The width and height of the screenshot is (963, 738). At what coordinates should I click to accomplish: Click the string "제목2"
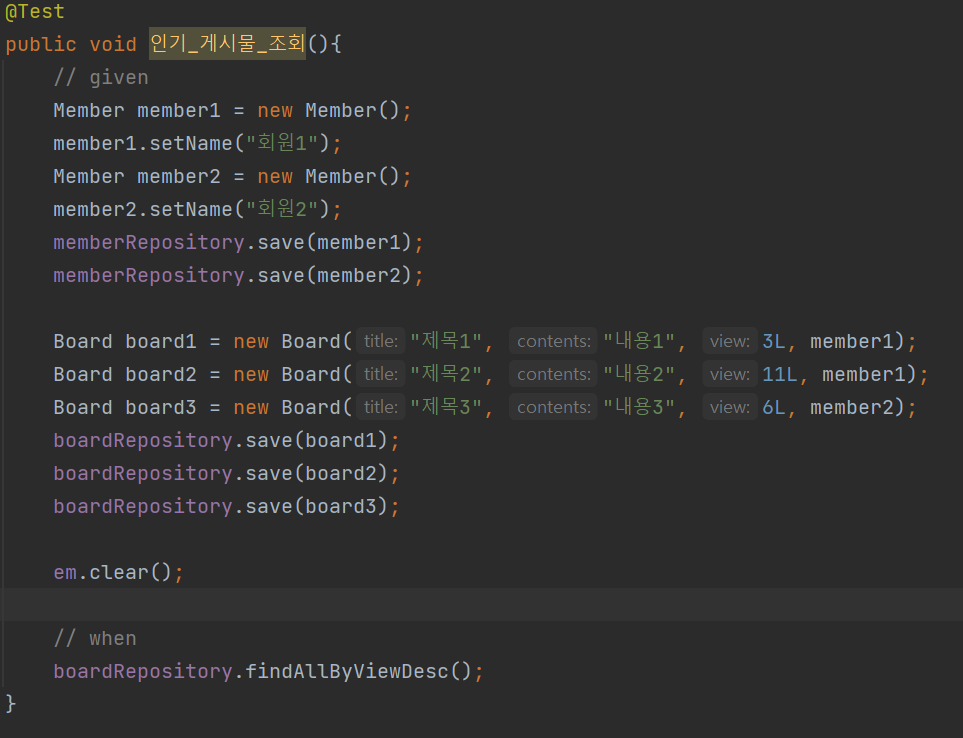[446, 375]
